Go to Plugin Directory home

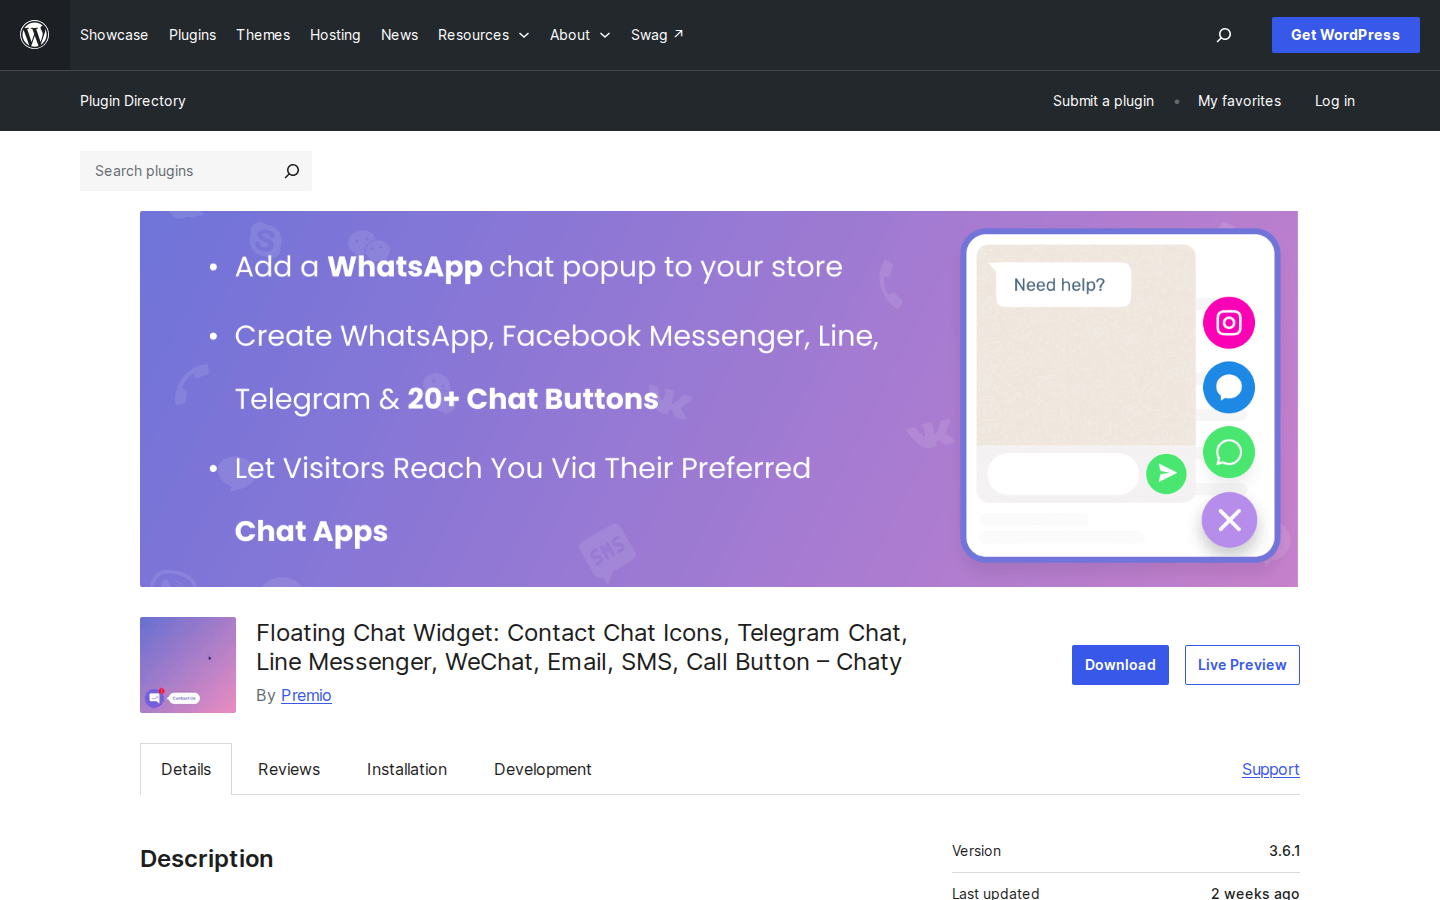(133, 101)
